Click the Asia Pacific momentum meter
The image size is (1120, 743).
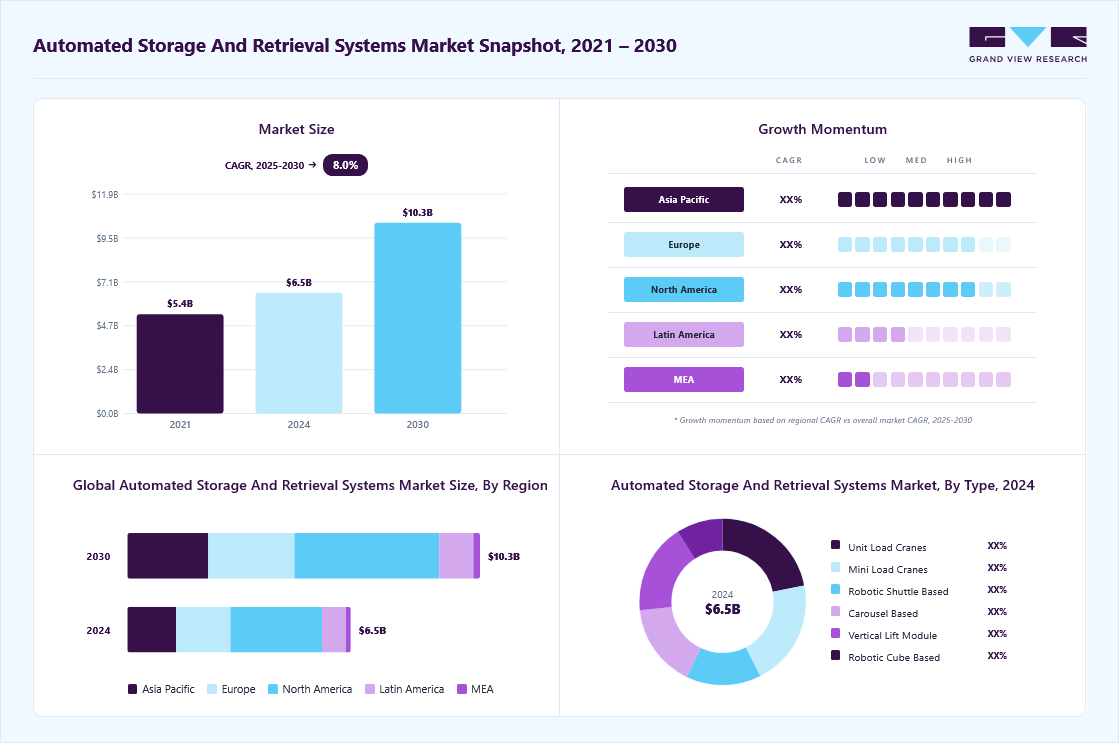pos(924,199)
